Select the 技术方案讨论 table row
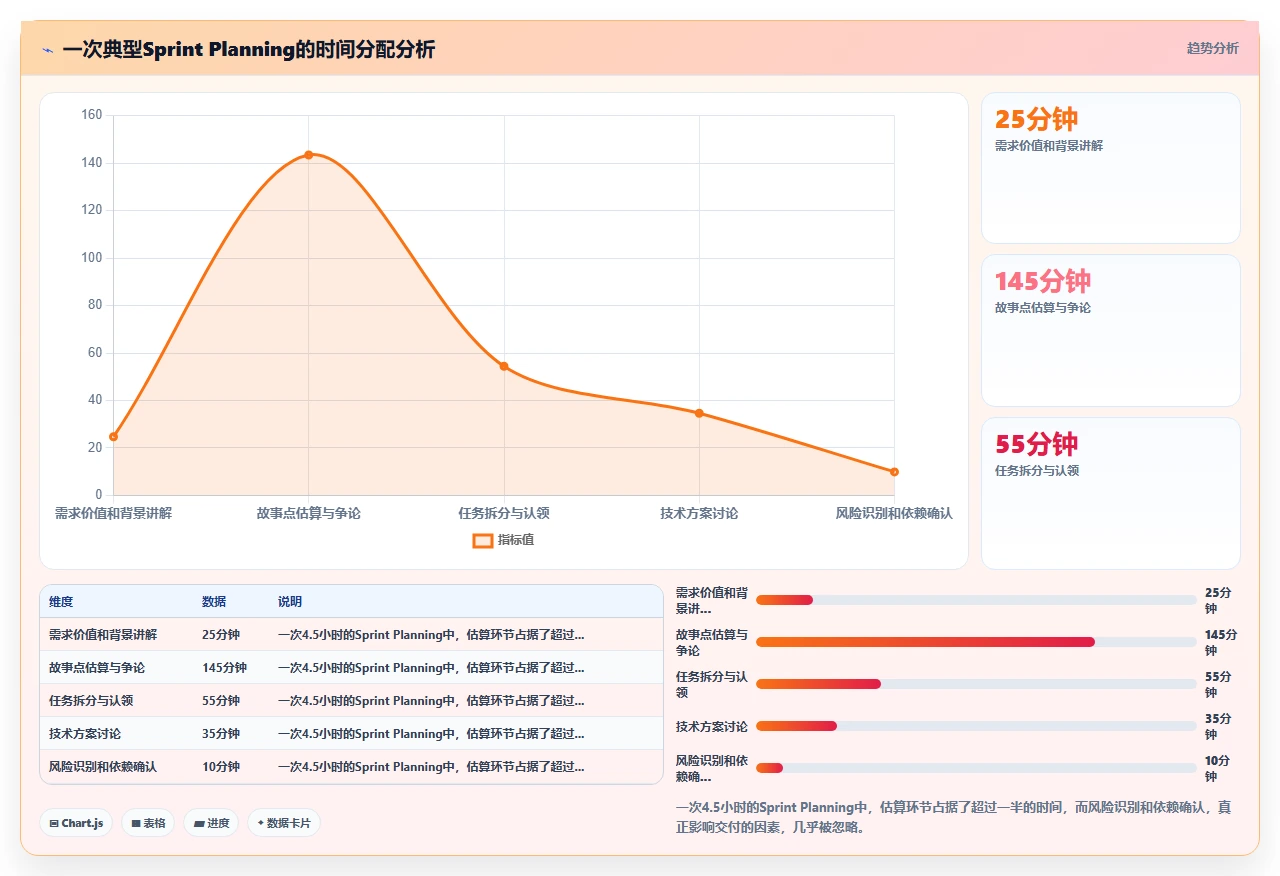The image size is (1280, 876). (x=351, y=734)
